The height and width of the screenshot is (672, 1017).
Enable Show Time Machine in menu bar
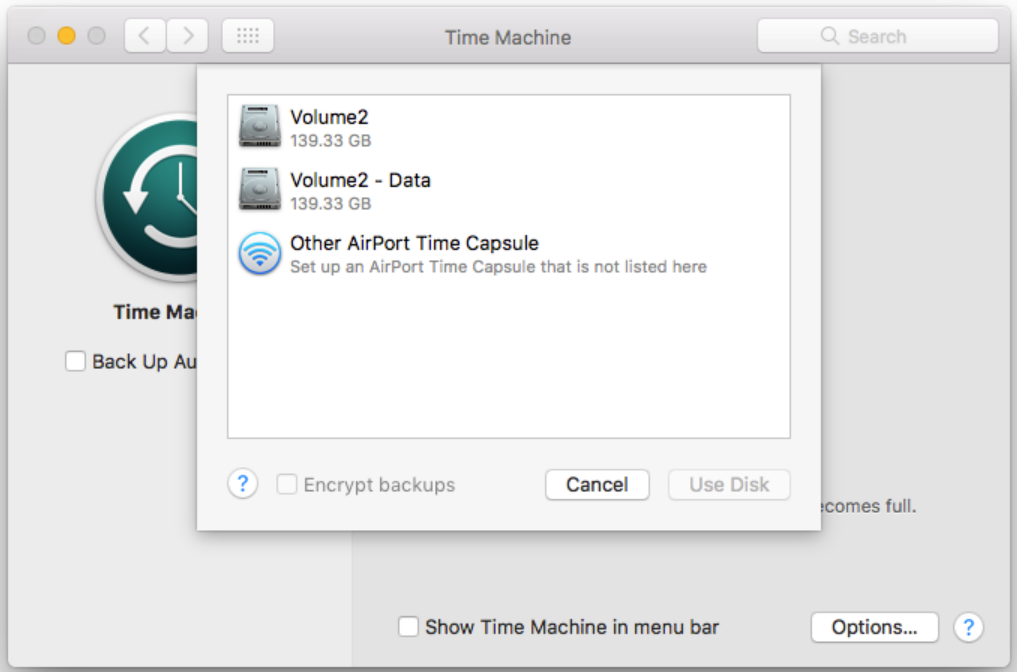click(x=407, y=627)
